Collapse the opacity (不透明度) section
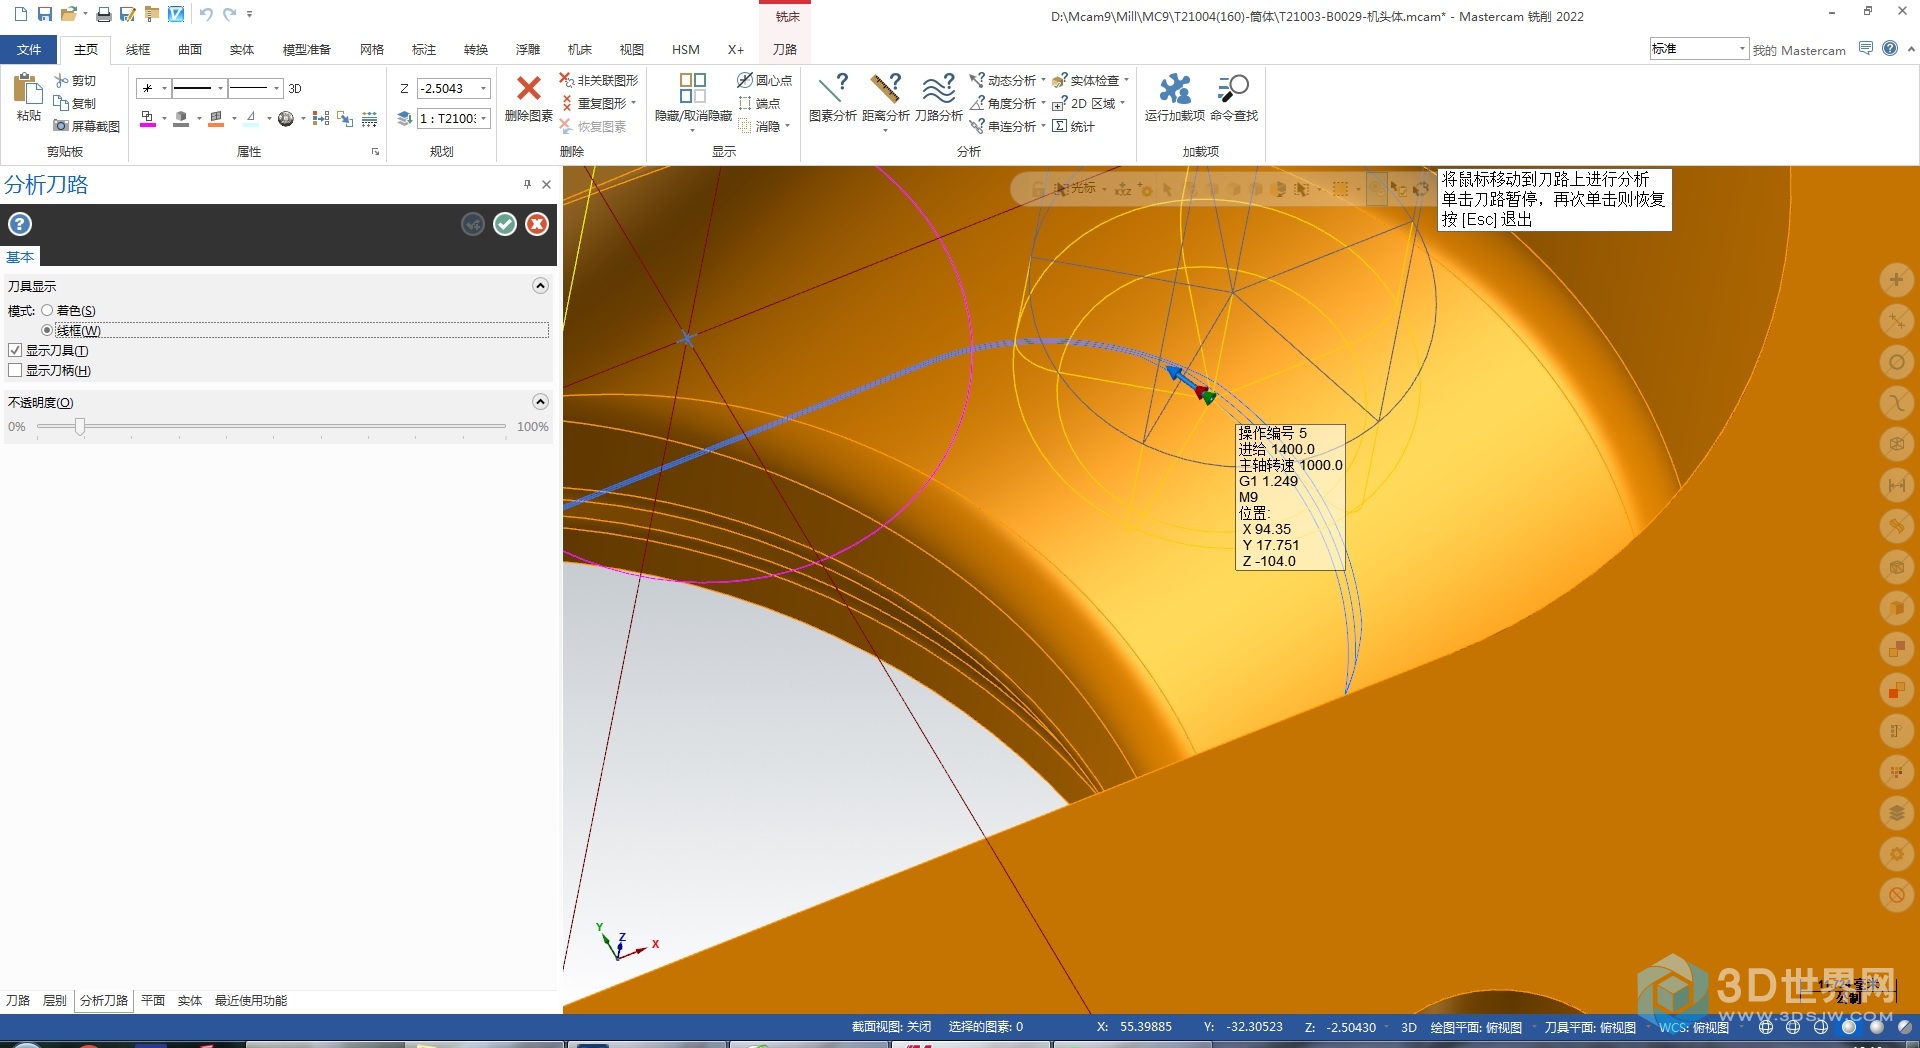The height and width of the screenshot is (1048, 1920). 540,402
